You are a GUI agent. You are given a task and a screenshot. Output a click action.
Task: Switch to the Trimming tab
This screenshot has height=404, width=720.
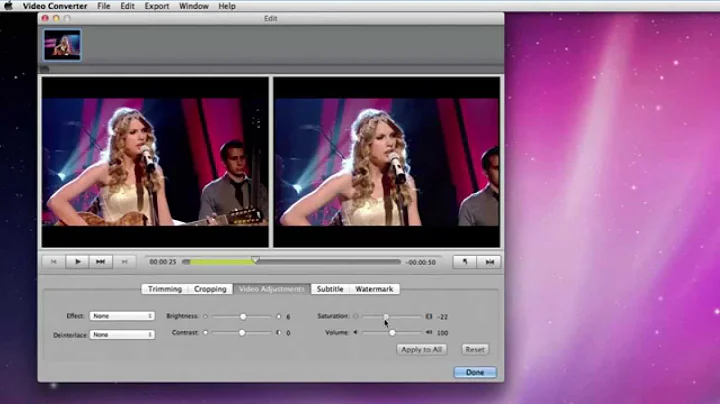tap(165, 289)
